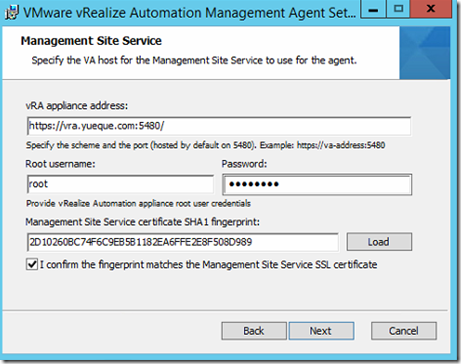Click the 'I confirm the fingerprint matches' label
Image resolution: width=461 pixels, height=364 pixels.
208,265
